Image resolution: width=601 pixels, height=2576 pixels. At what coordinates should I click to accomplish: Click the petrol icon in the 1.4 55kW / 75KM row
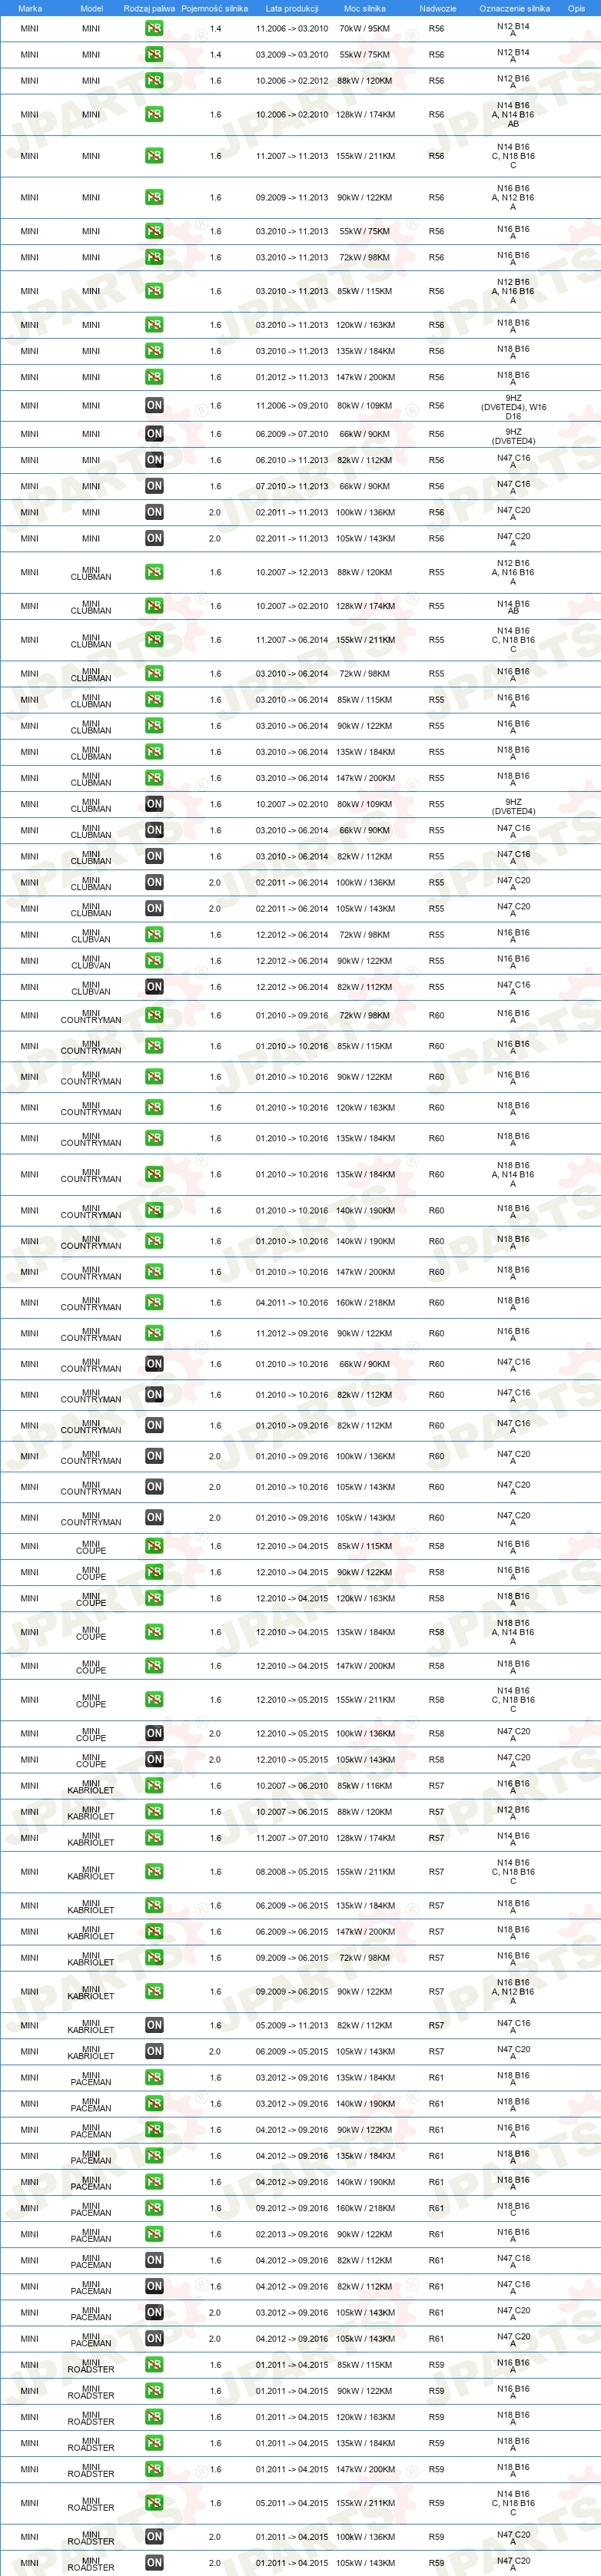[154, 55]
